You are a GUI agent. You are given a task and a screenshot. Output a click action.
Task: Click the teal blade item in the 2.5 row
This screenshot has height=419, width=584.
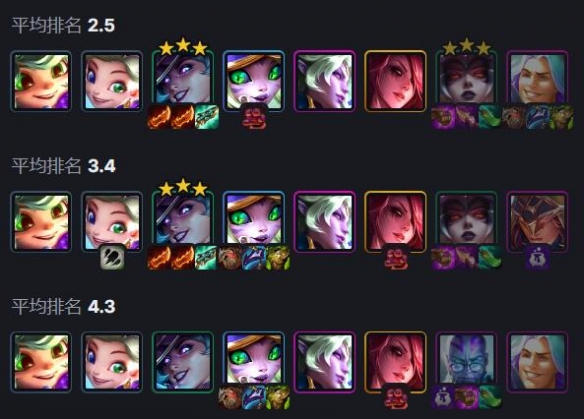[206, 117]
